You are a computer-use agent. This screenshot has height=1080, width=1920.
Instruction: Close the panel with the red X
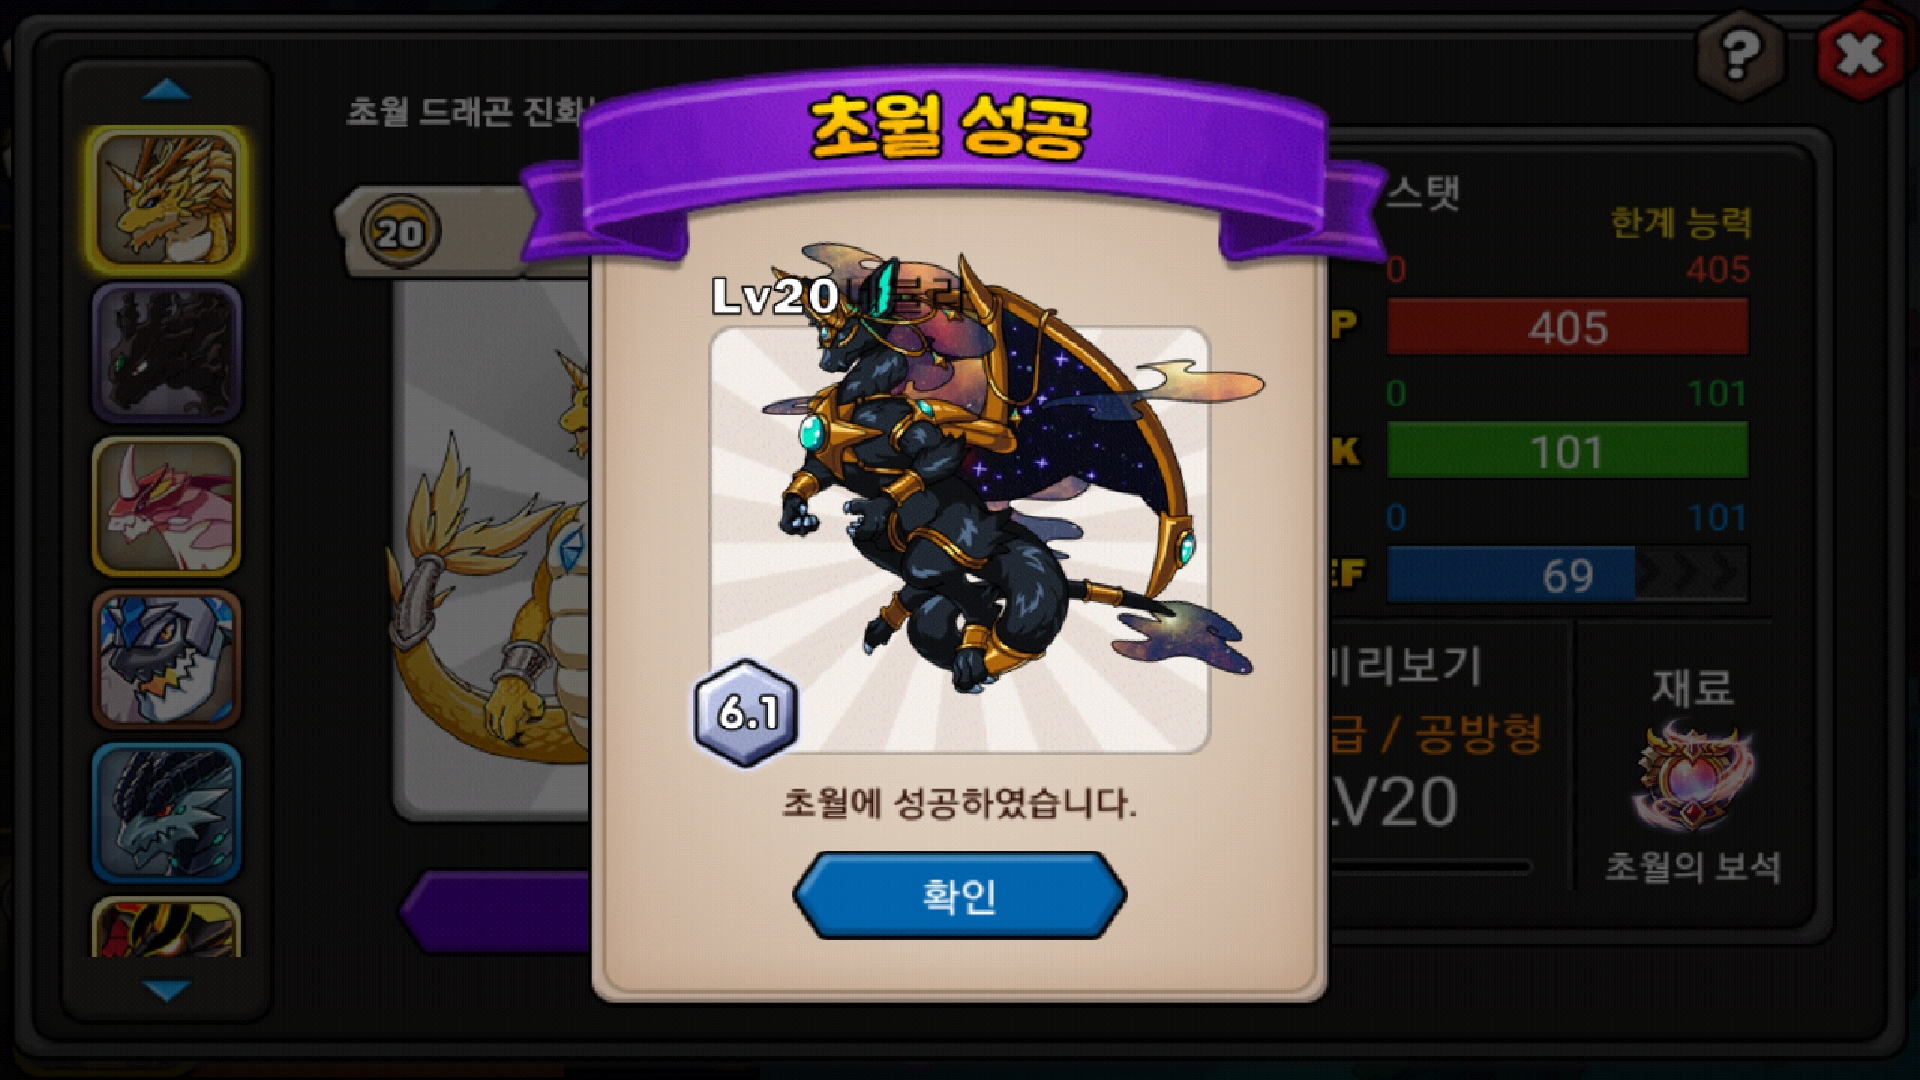tap(1859, 54)
